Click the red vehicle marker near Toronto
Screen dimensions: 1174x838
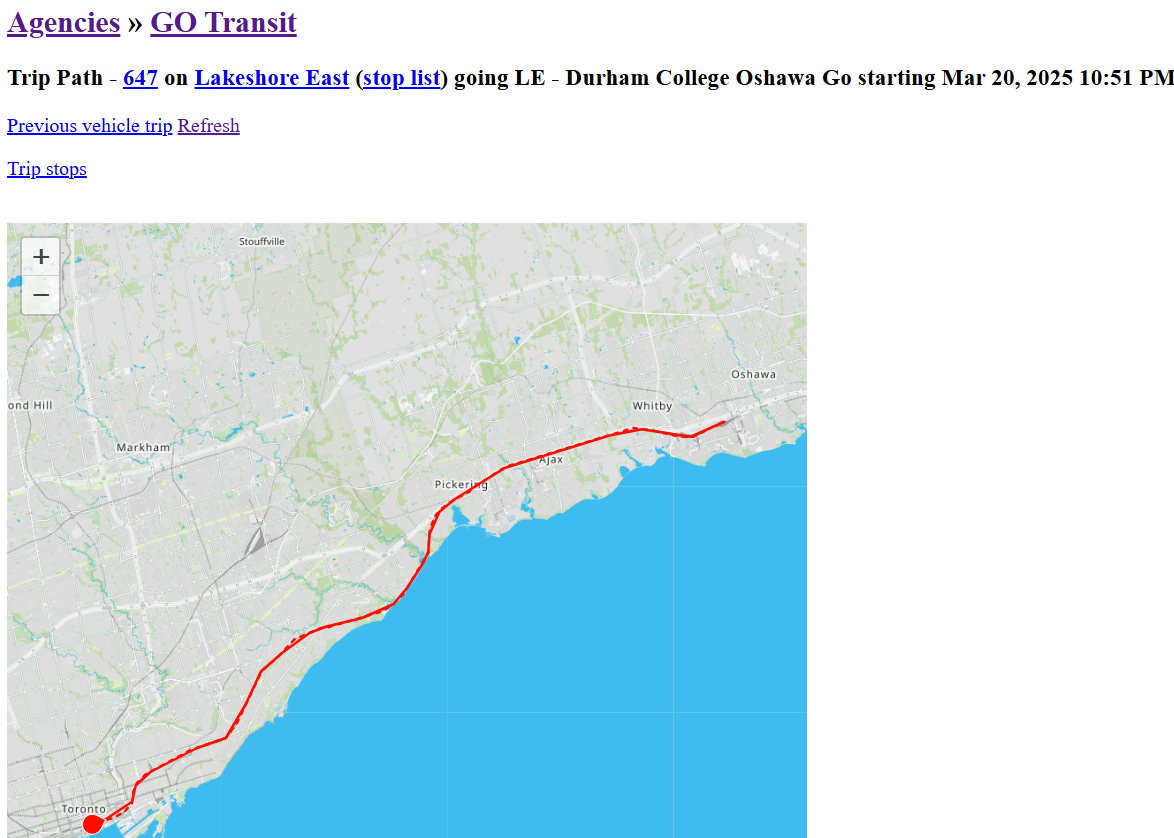coord(92,824)
